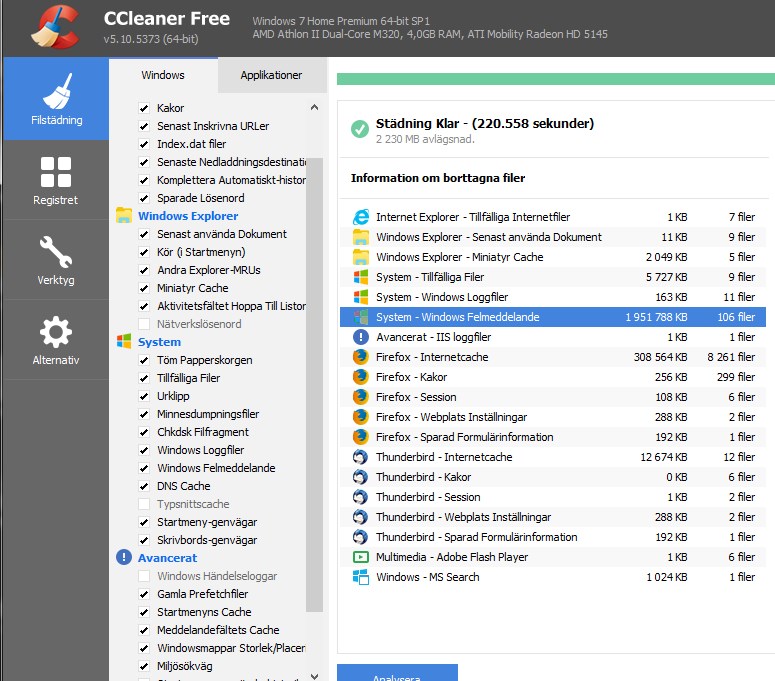
Task: Click the Startmenyns Cache option label
Action: (204, 612)
